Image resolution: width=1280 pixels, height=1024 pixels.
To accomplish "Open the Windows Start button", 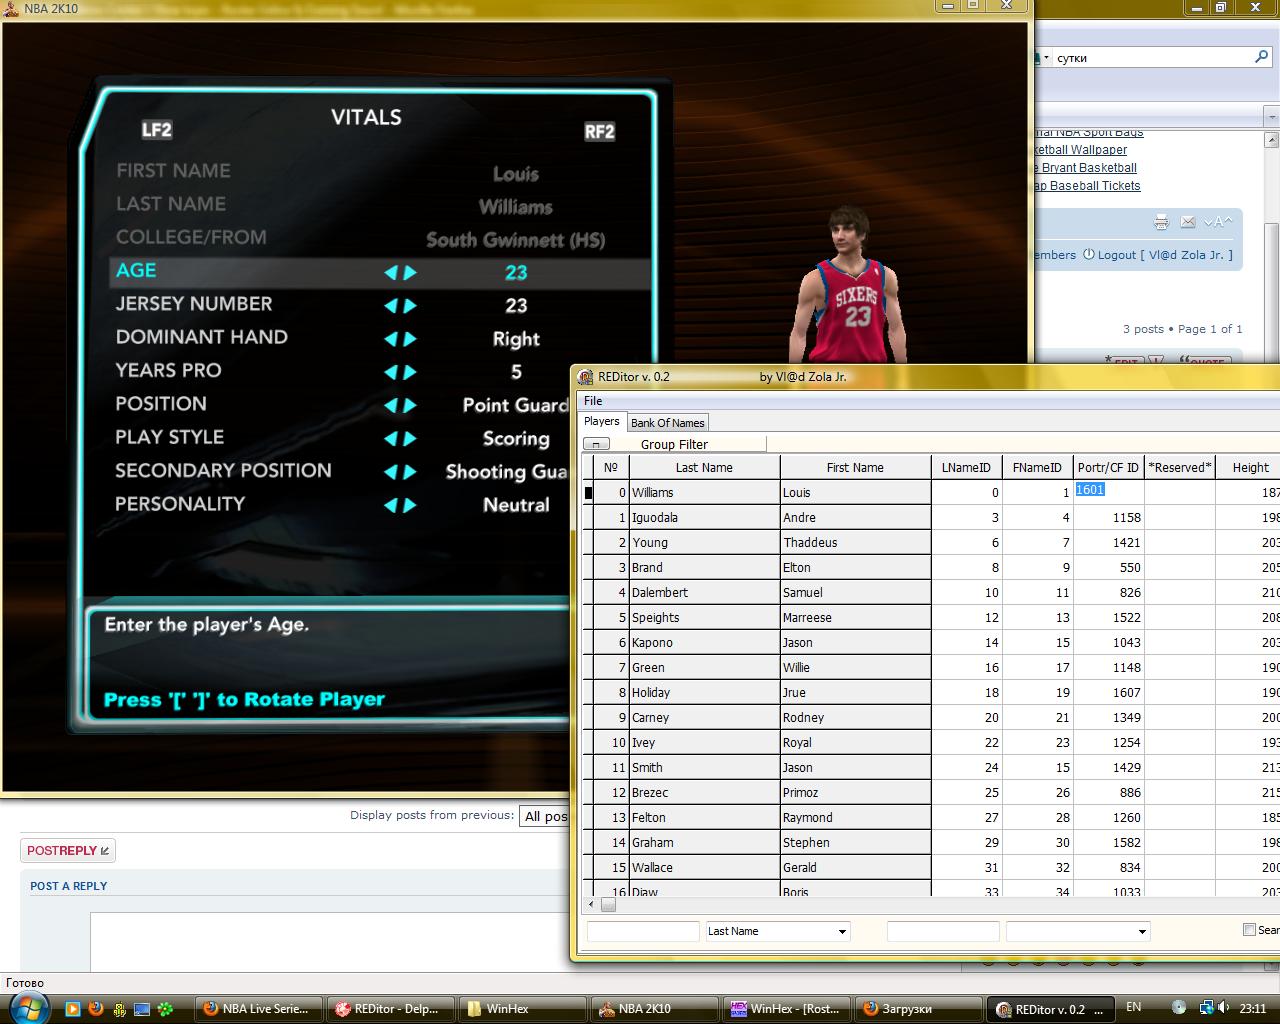I will (27, 1007).
